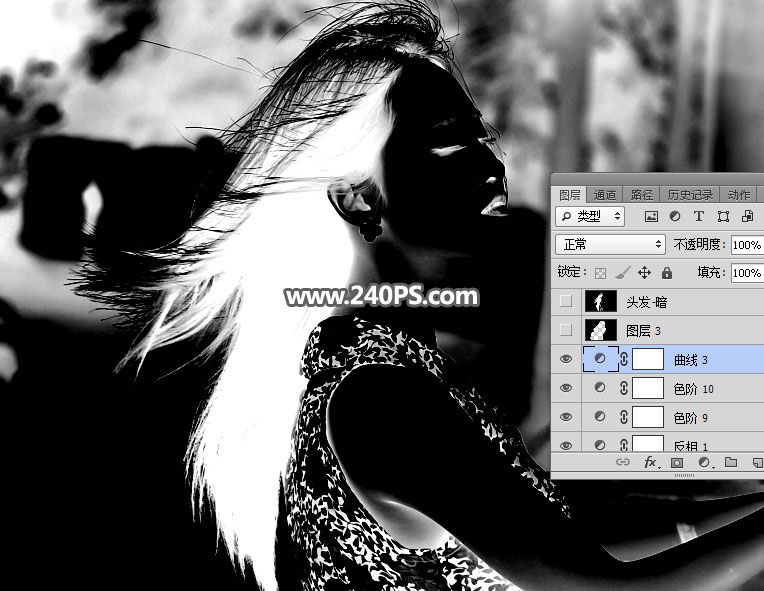This screenshot has height=591, width=764.
Task: Click the 曲线 3 curves adjustment icon
Action: [x=600, y=359]
